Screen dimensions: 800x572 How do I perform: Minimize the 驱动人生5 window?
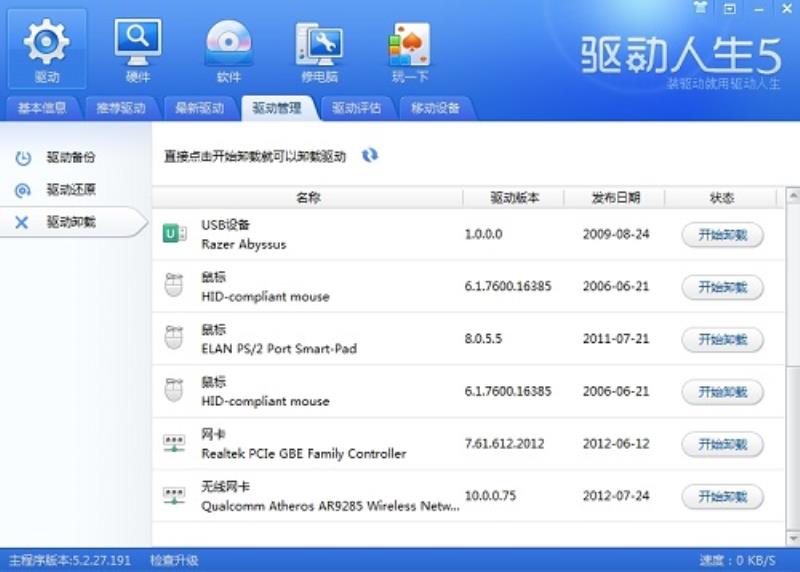[x=759, y=9]
